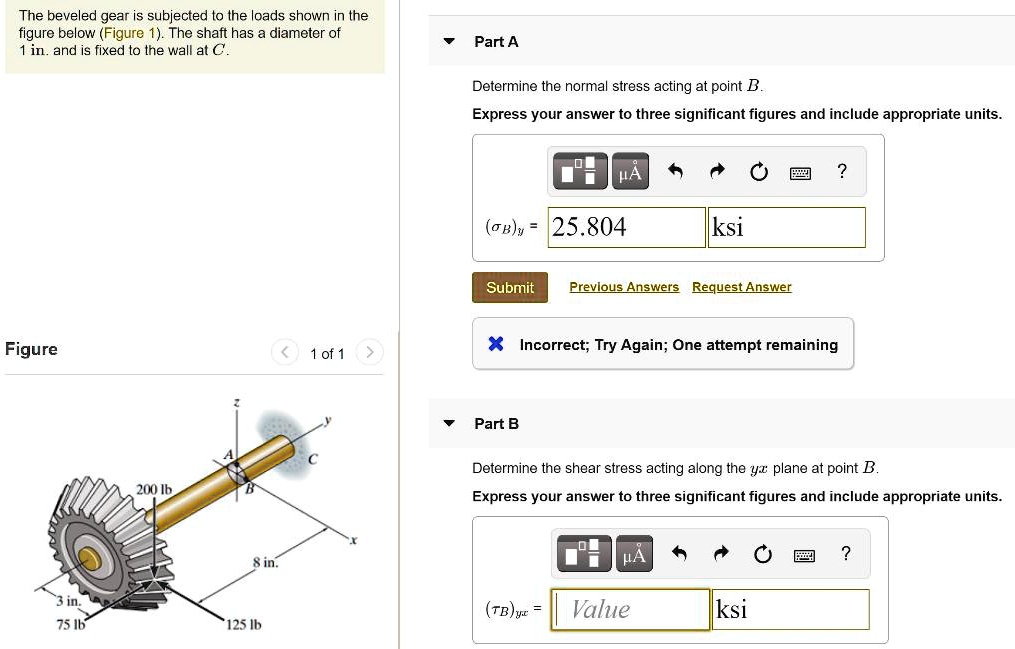Image resolution: width=1015 pixels, height=649 pixels.
Task: Click the Request Answer link
Action: [x=741, y=286]
